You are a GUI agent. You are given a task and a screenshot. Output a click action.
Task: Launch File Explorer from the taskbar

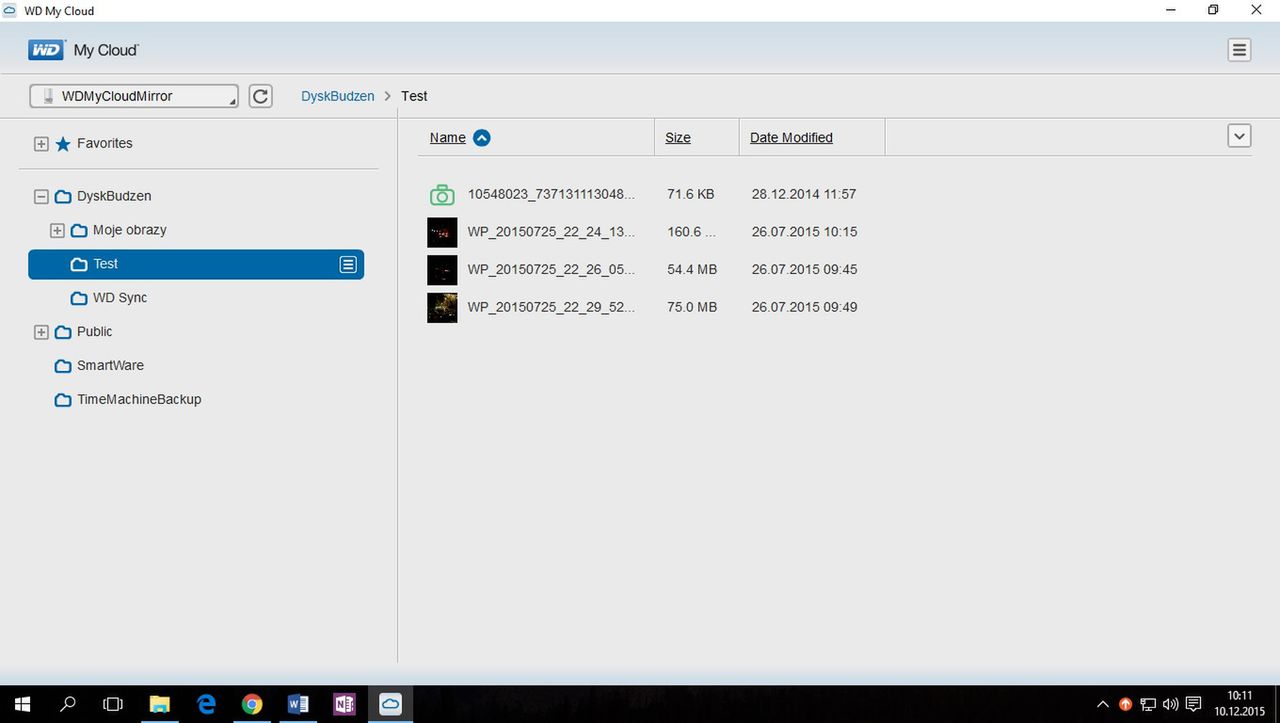pos(160,704)
